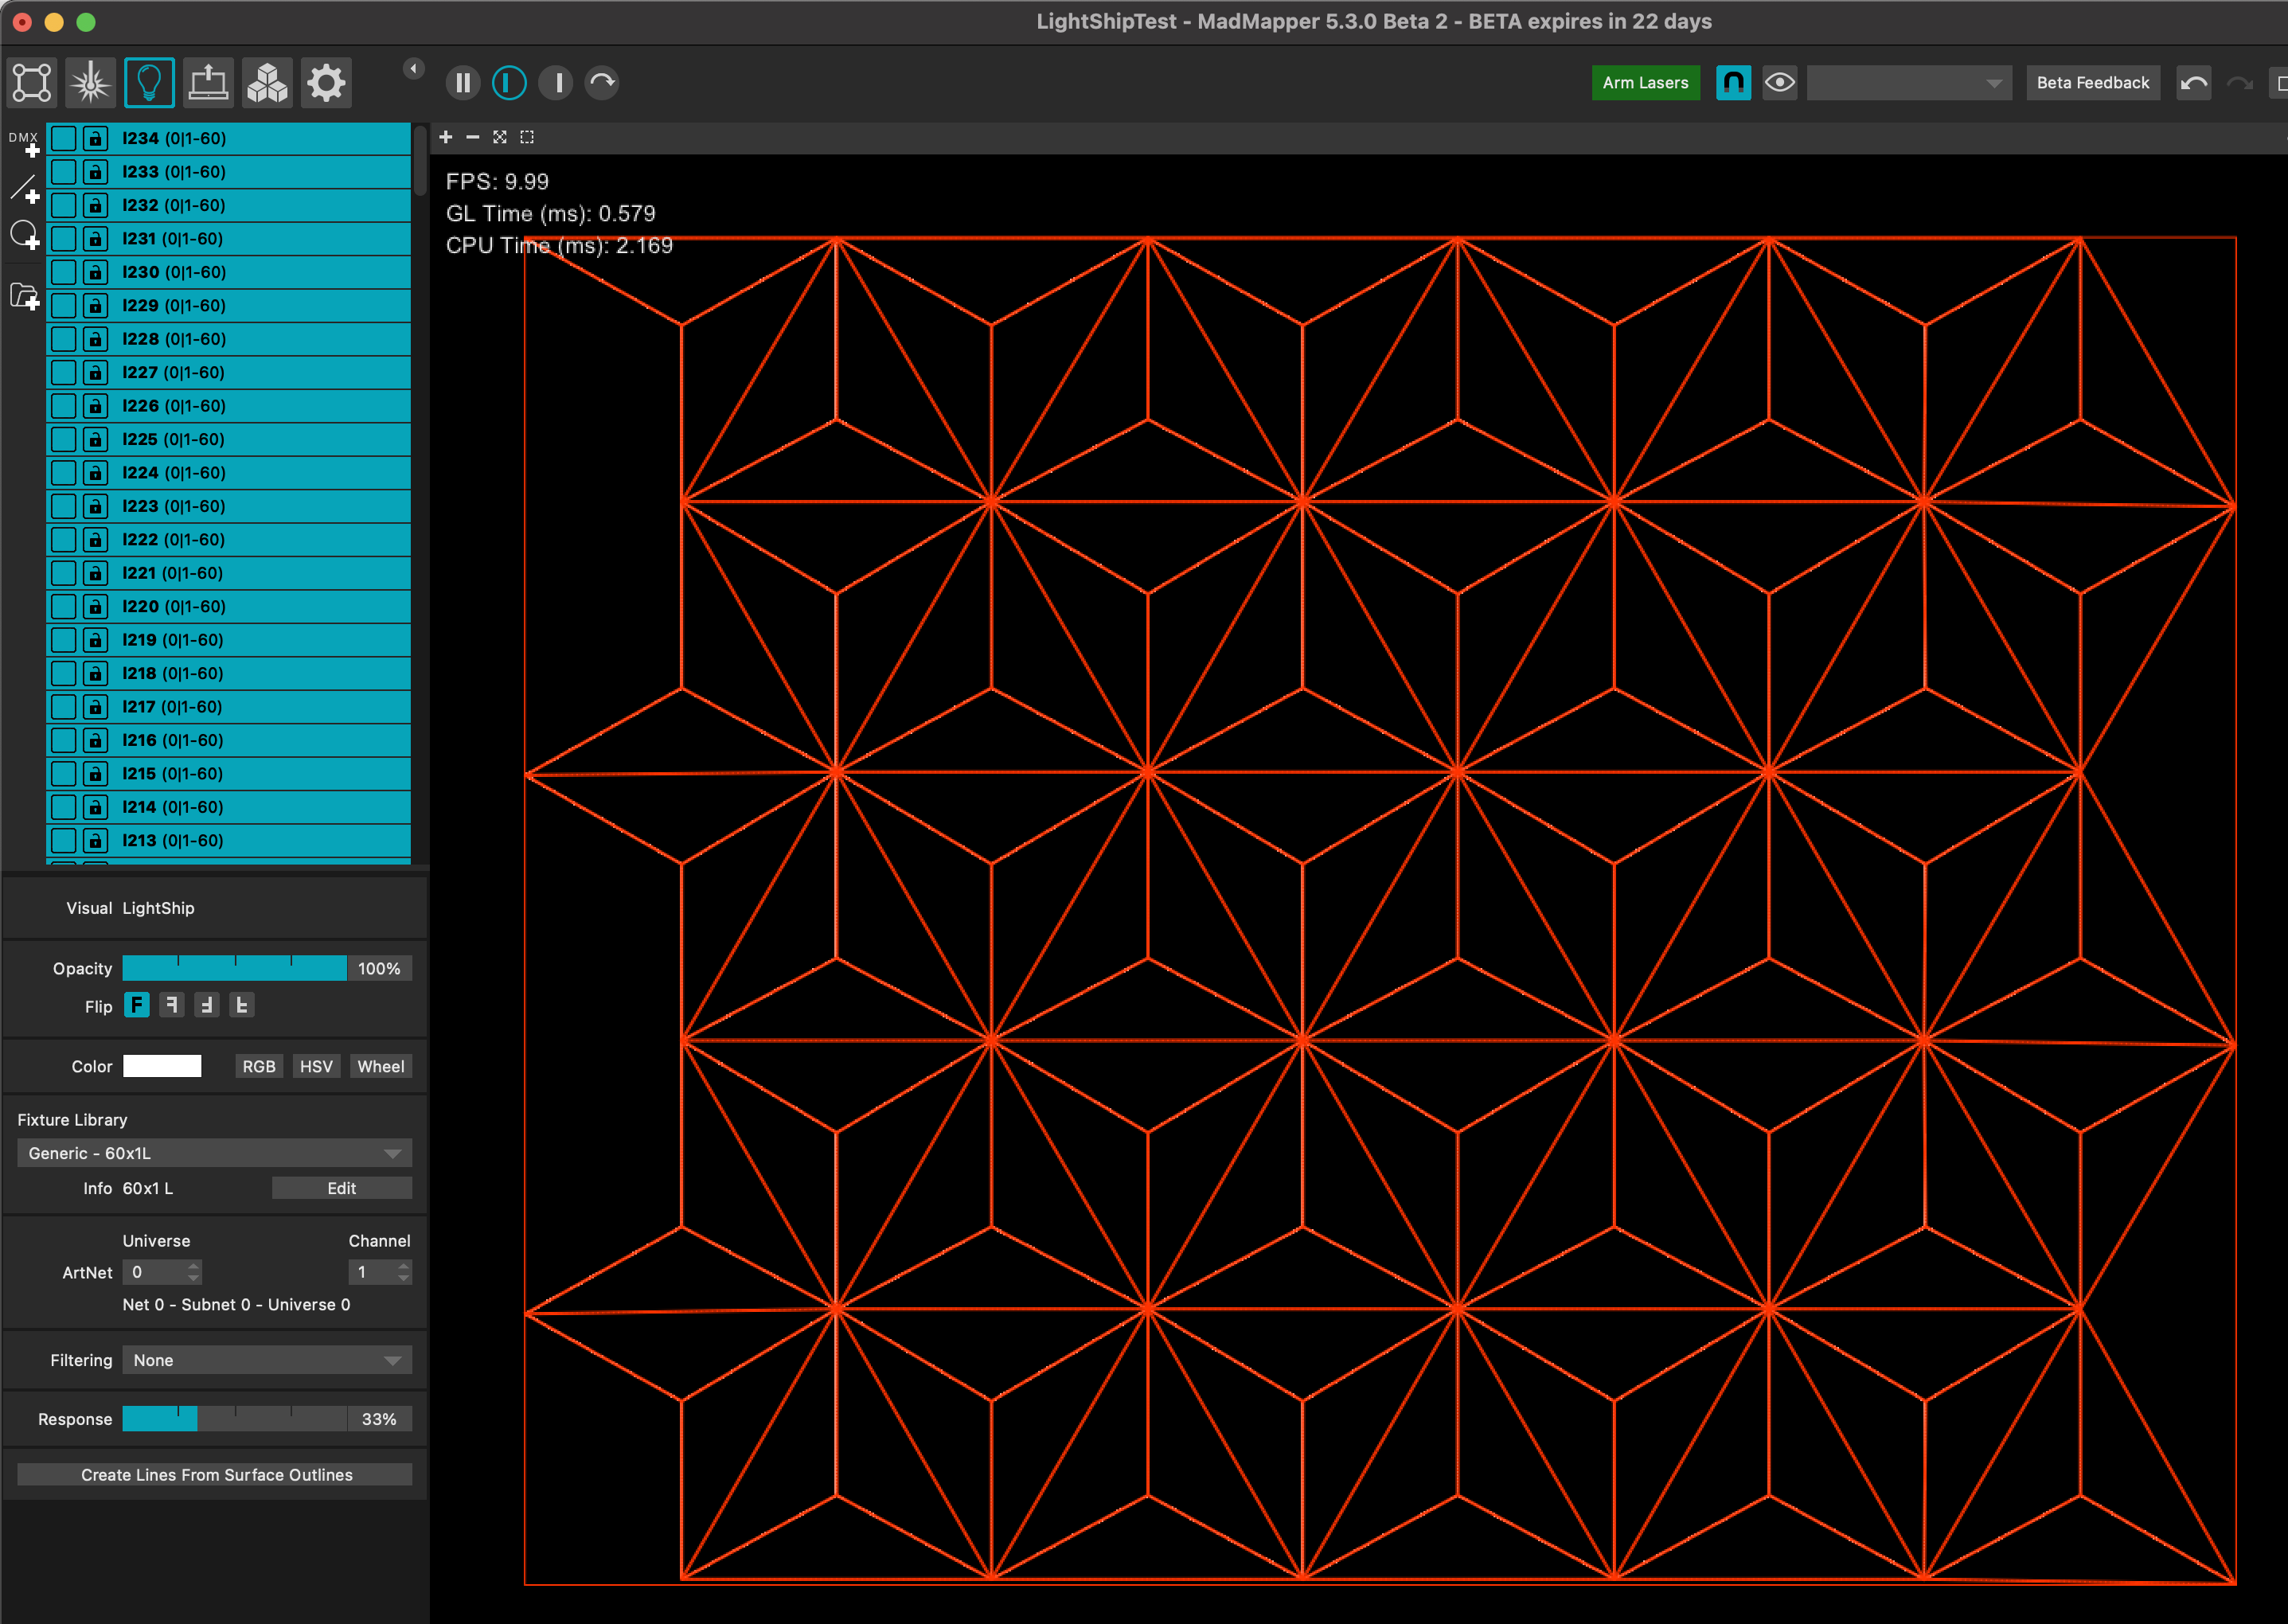Toggle the pause playback control

point(463,83)
